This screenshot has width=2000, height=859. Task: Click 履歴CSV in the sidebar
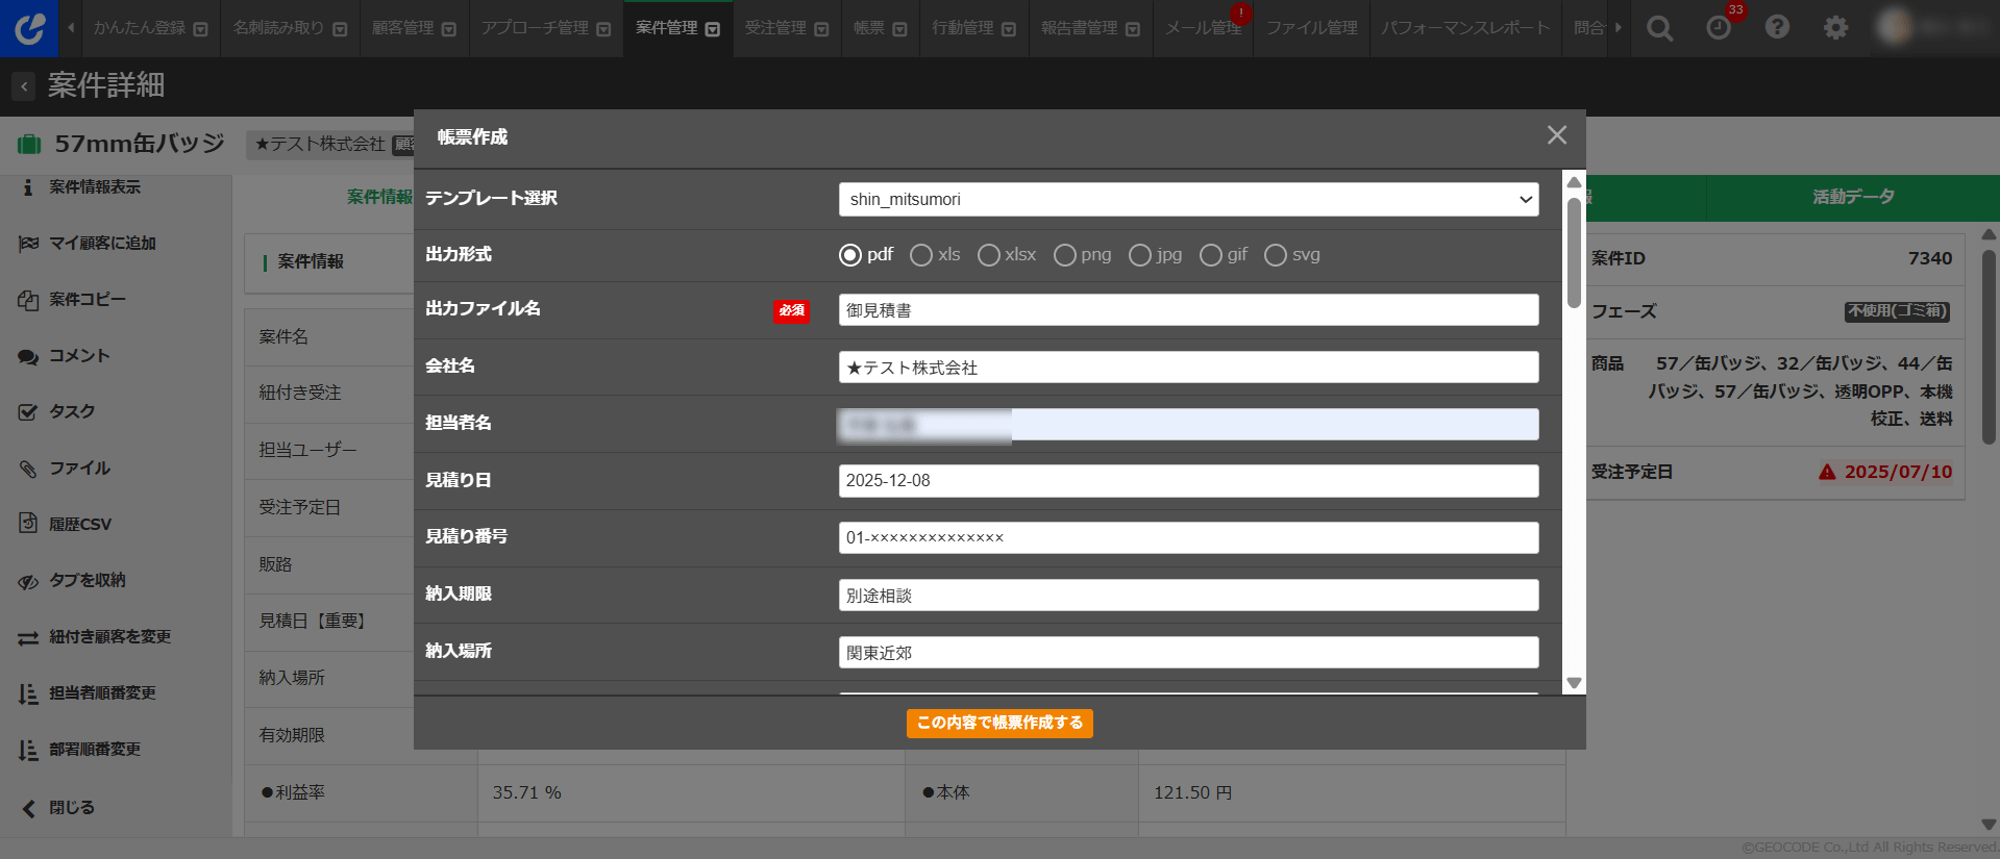pyautogui.click(x=80, y=524)
